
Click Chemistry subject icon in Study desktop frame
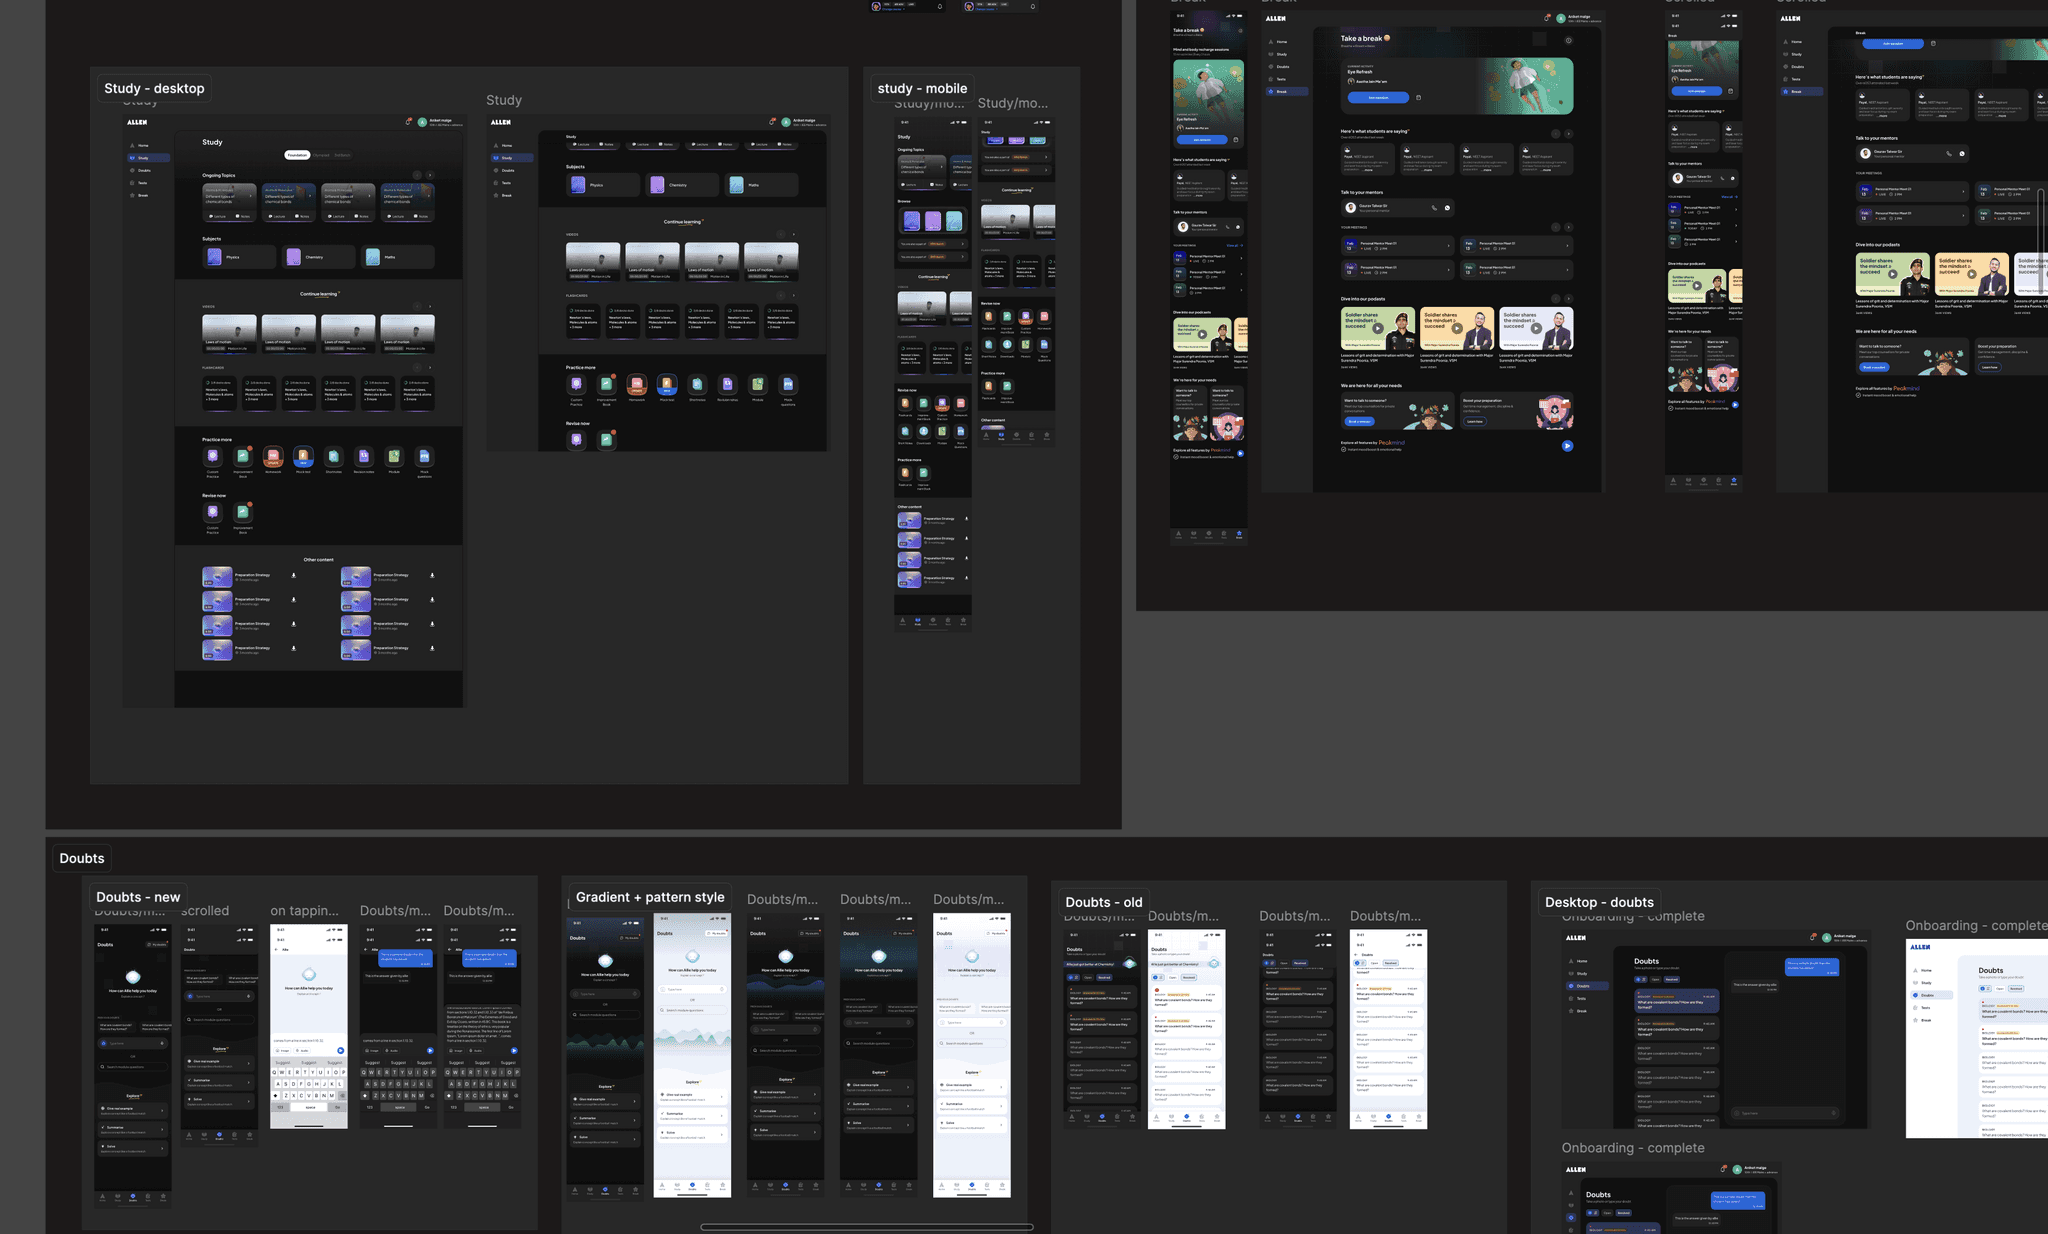293,257
